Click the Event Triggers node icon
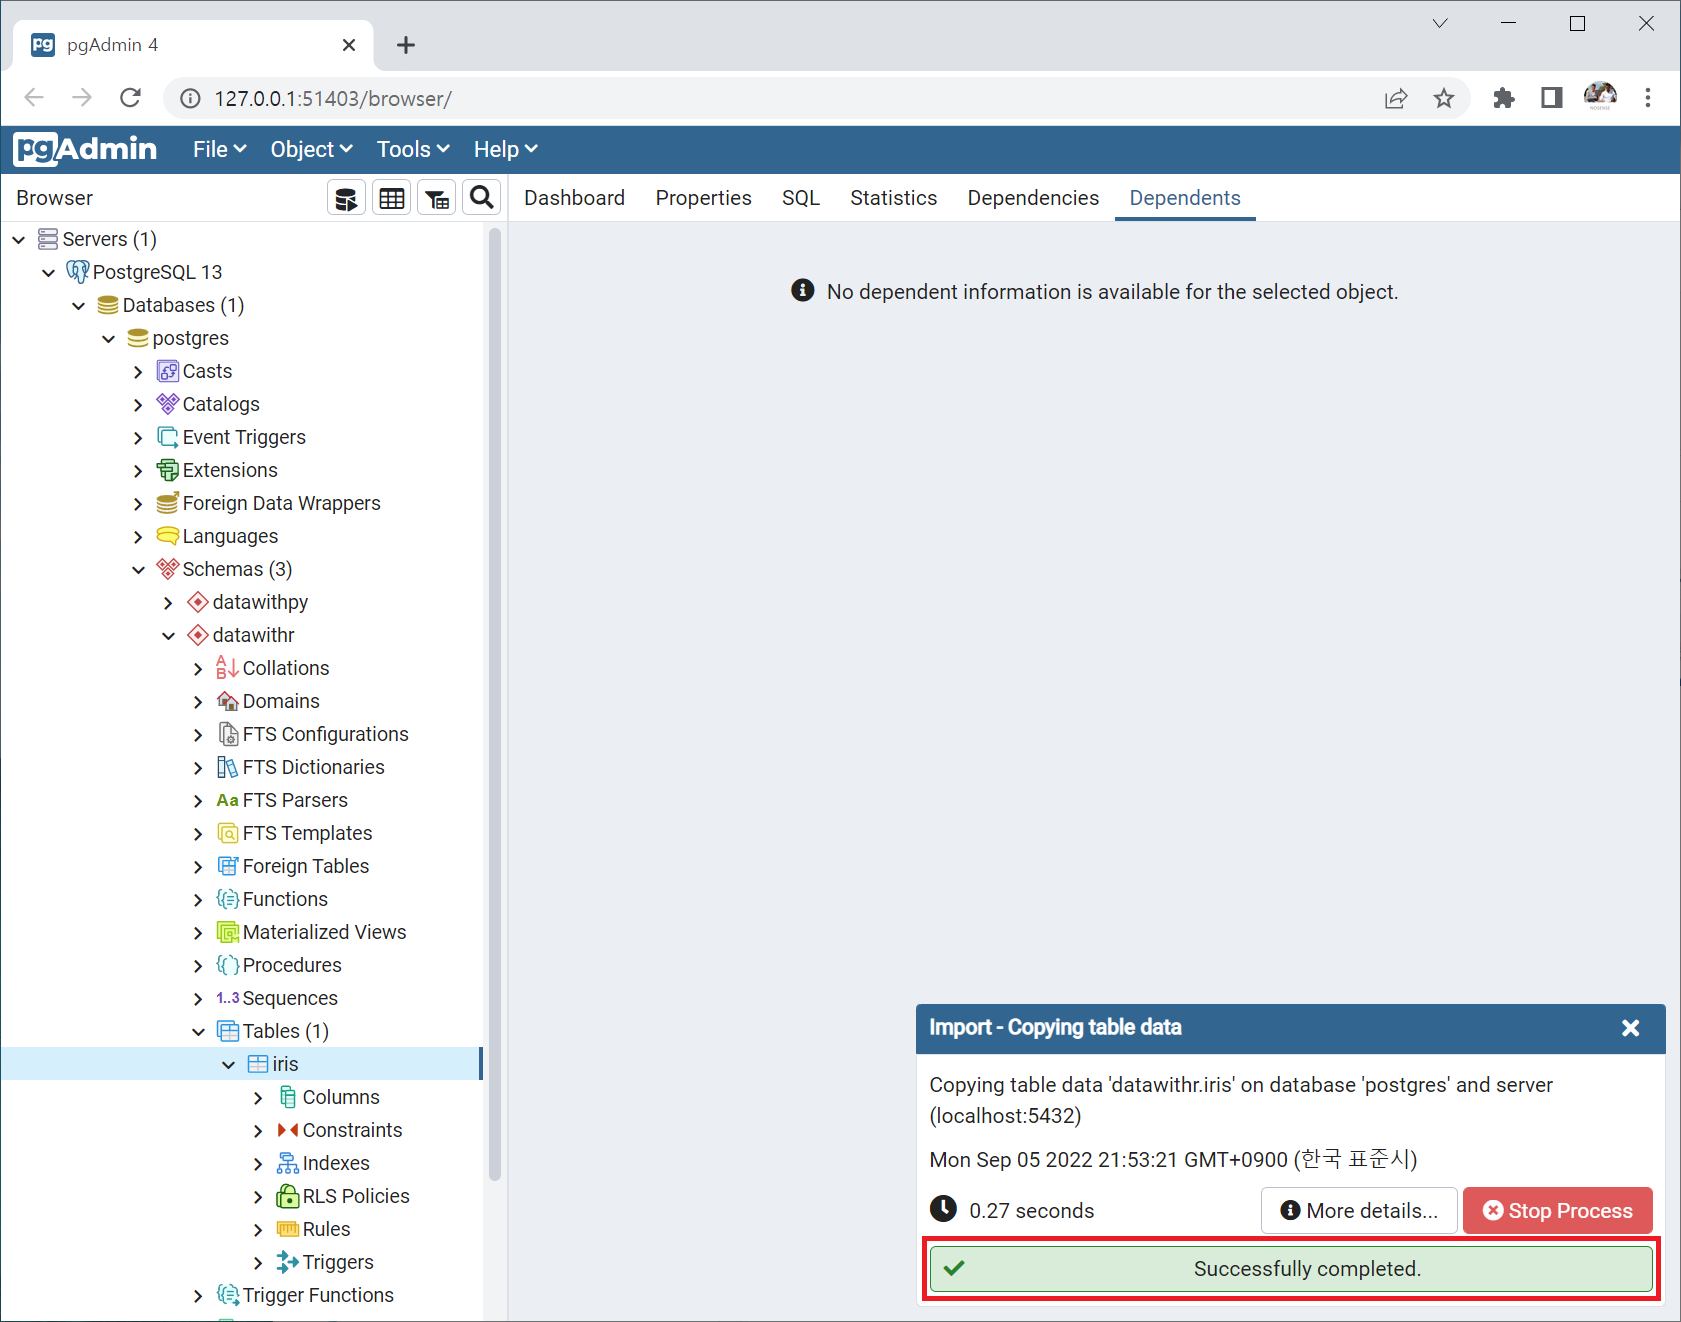The image size is (1681, 1322). click(168, 437)
